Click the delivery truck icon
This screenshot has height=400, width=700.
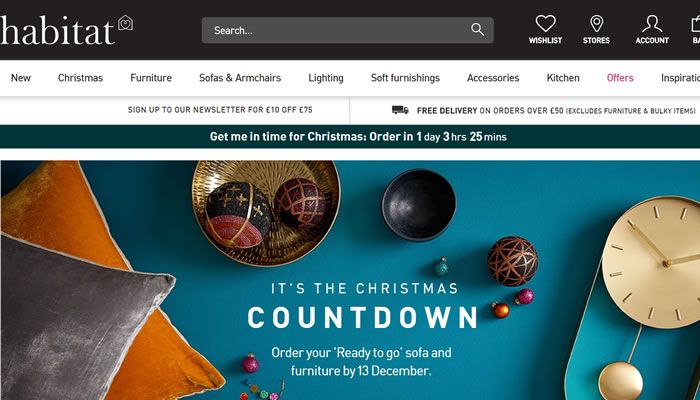(x=400, y=110)
